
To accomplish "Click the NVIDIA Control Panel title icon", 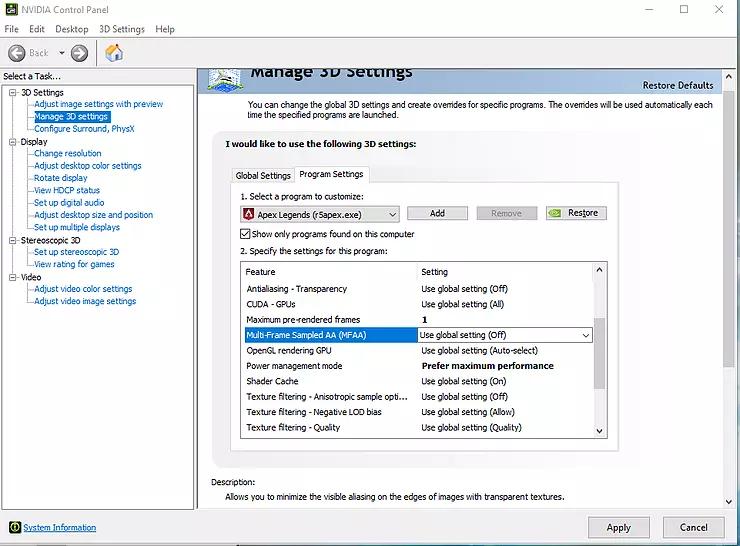I will tap(11, 9).
